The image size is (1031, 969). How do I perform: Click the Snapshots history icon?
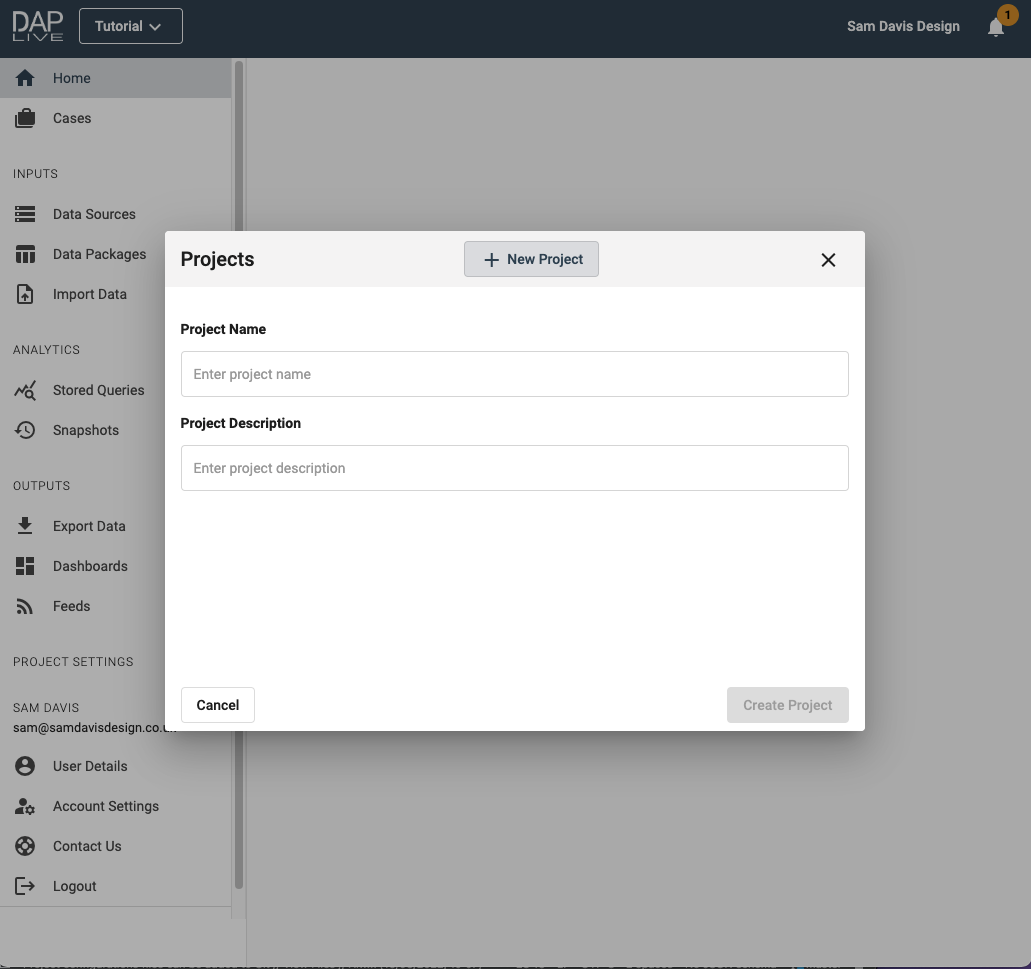[x=25, y=430]
